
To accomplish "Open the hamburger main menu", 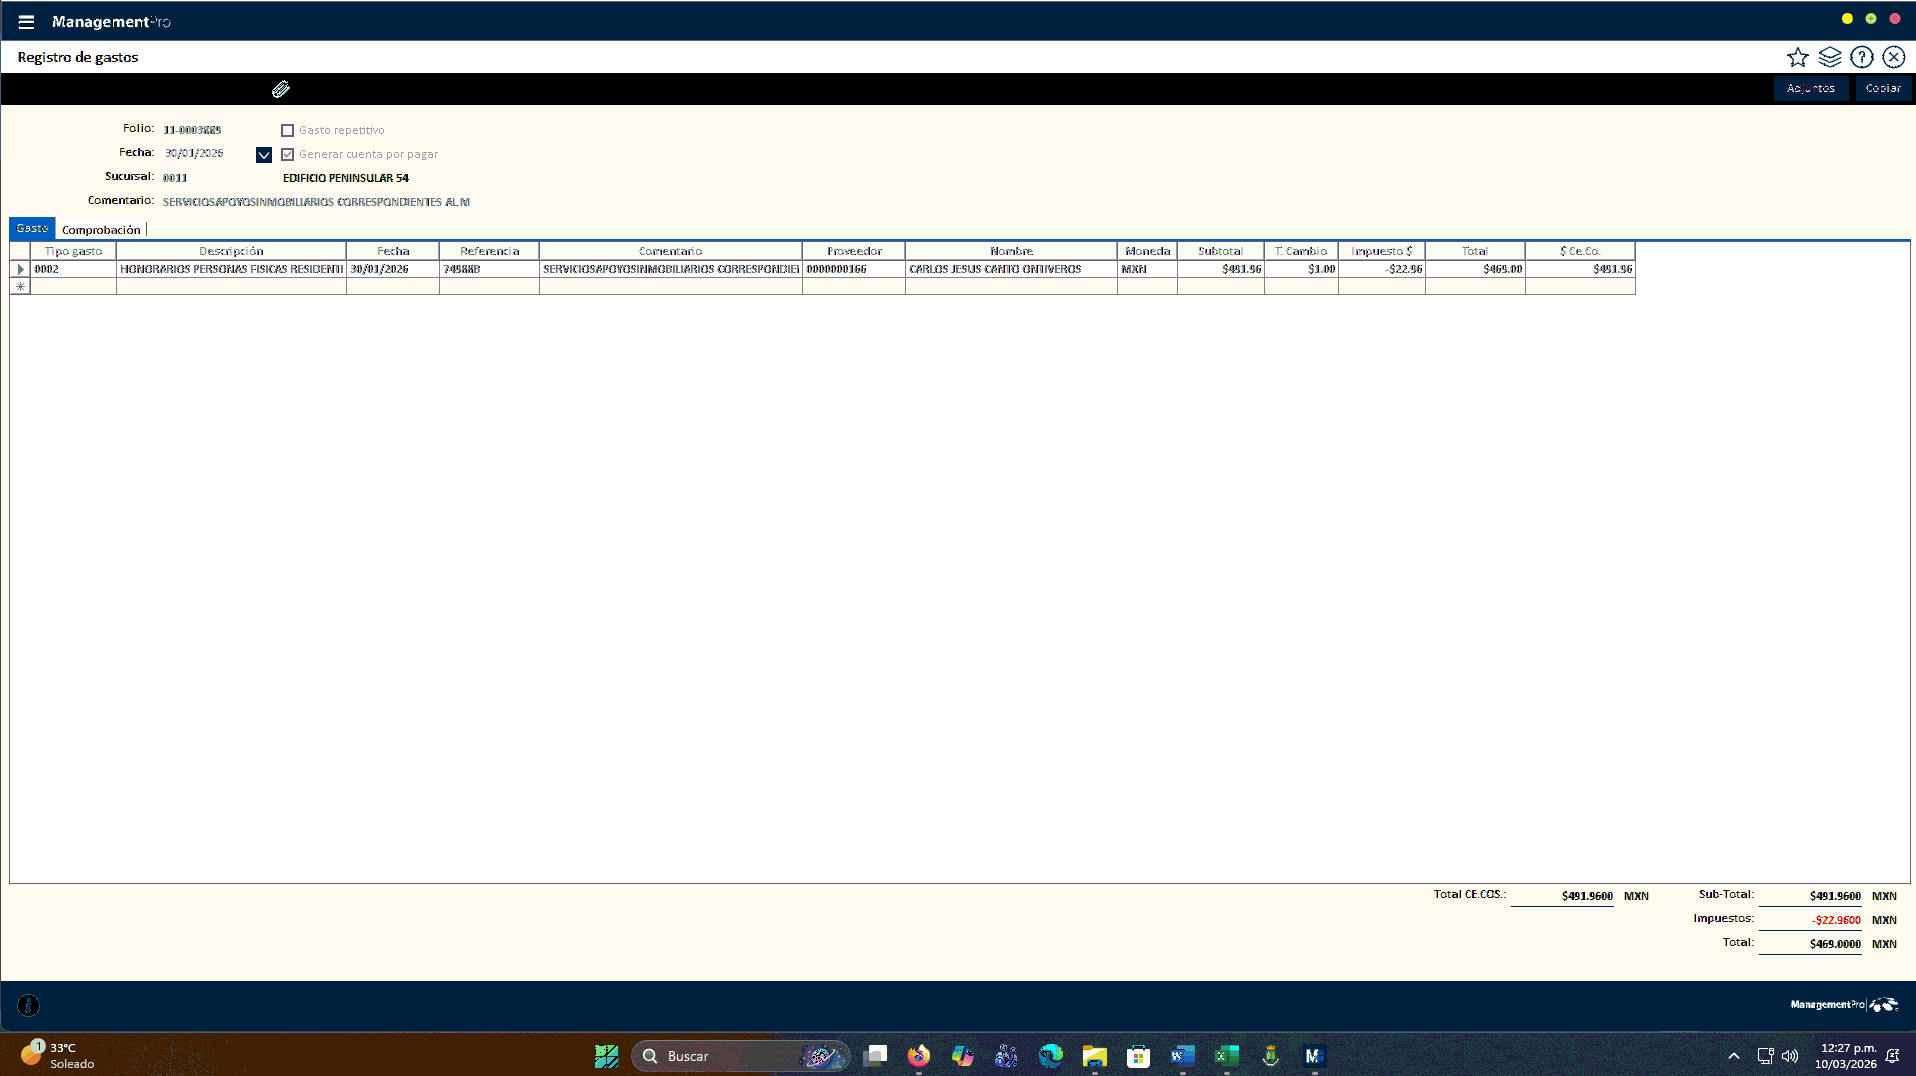I will tap(26, 21).
